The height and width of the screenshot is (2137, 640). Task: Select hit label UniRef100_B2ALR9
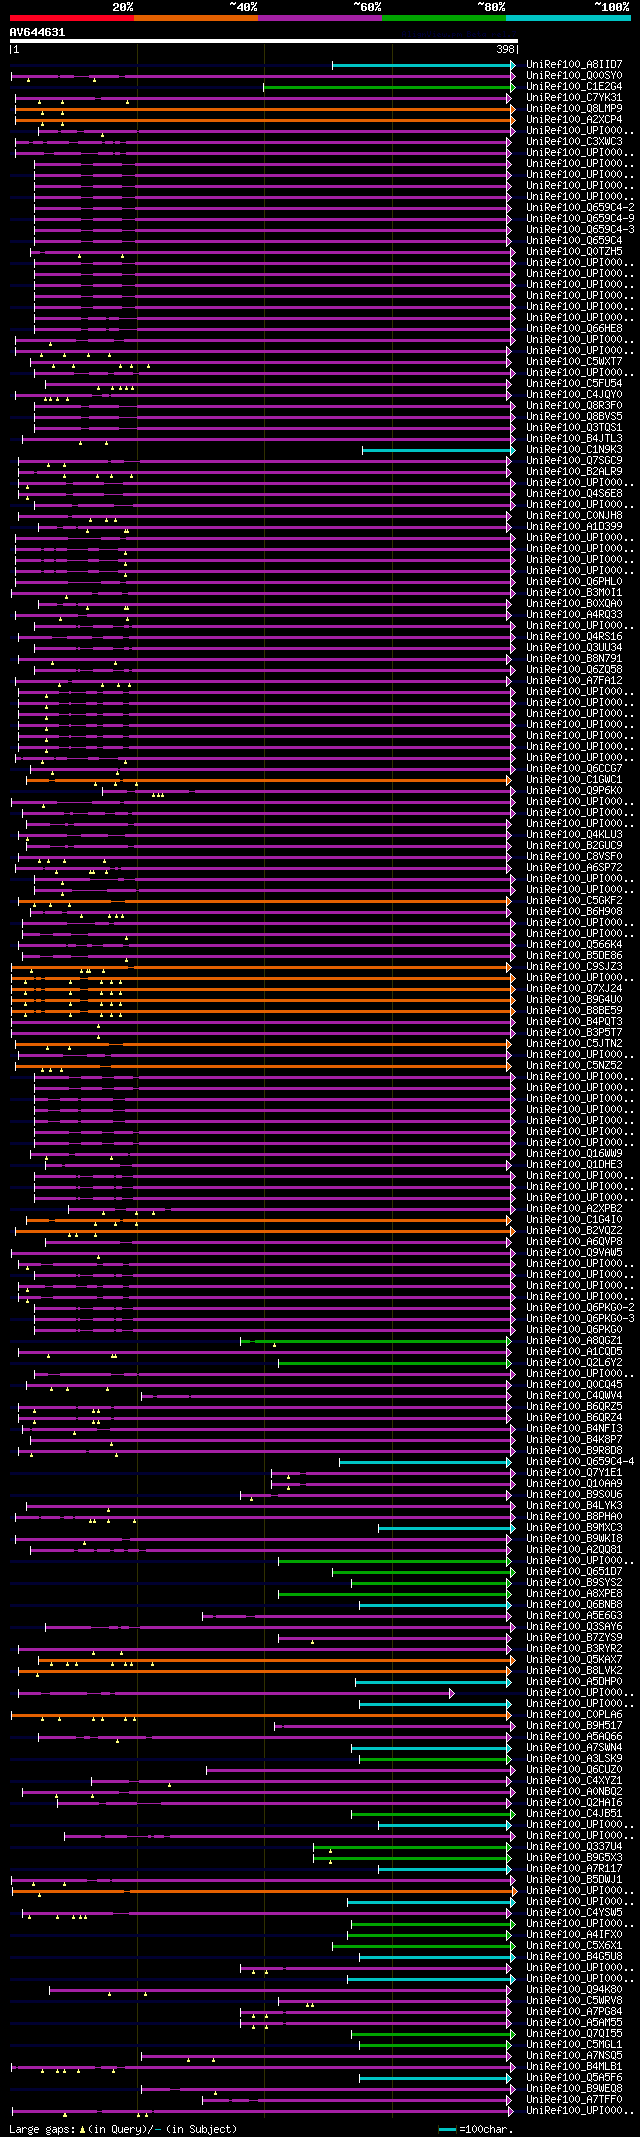[574, 471]
